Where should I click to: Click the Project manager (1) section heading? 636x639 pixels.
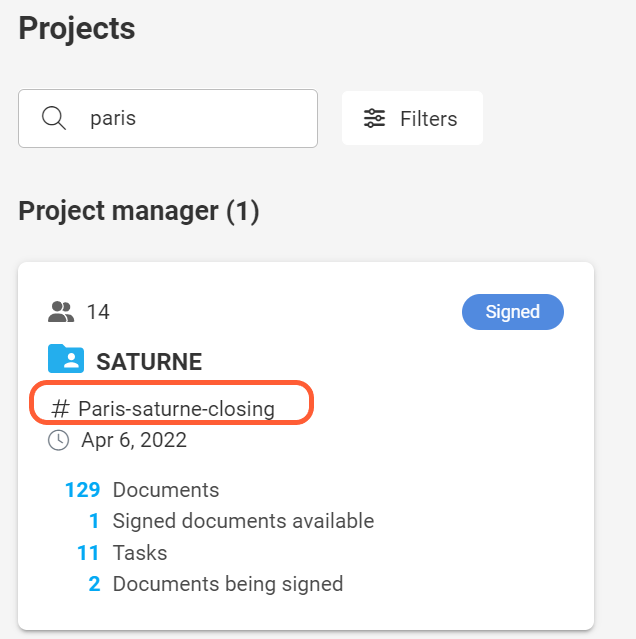pyautogui.click(x=139, y=211)
